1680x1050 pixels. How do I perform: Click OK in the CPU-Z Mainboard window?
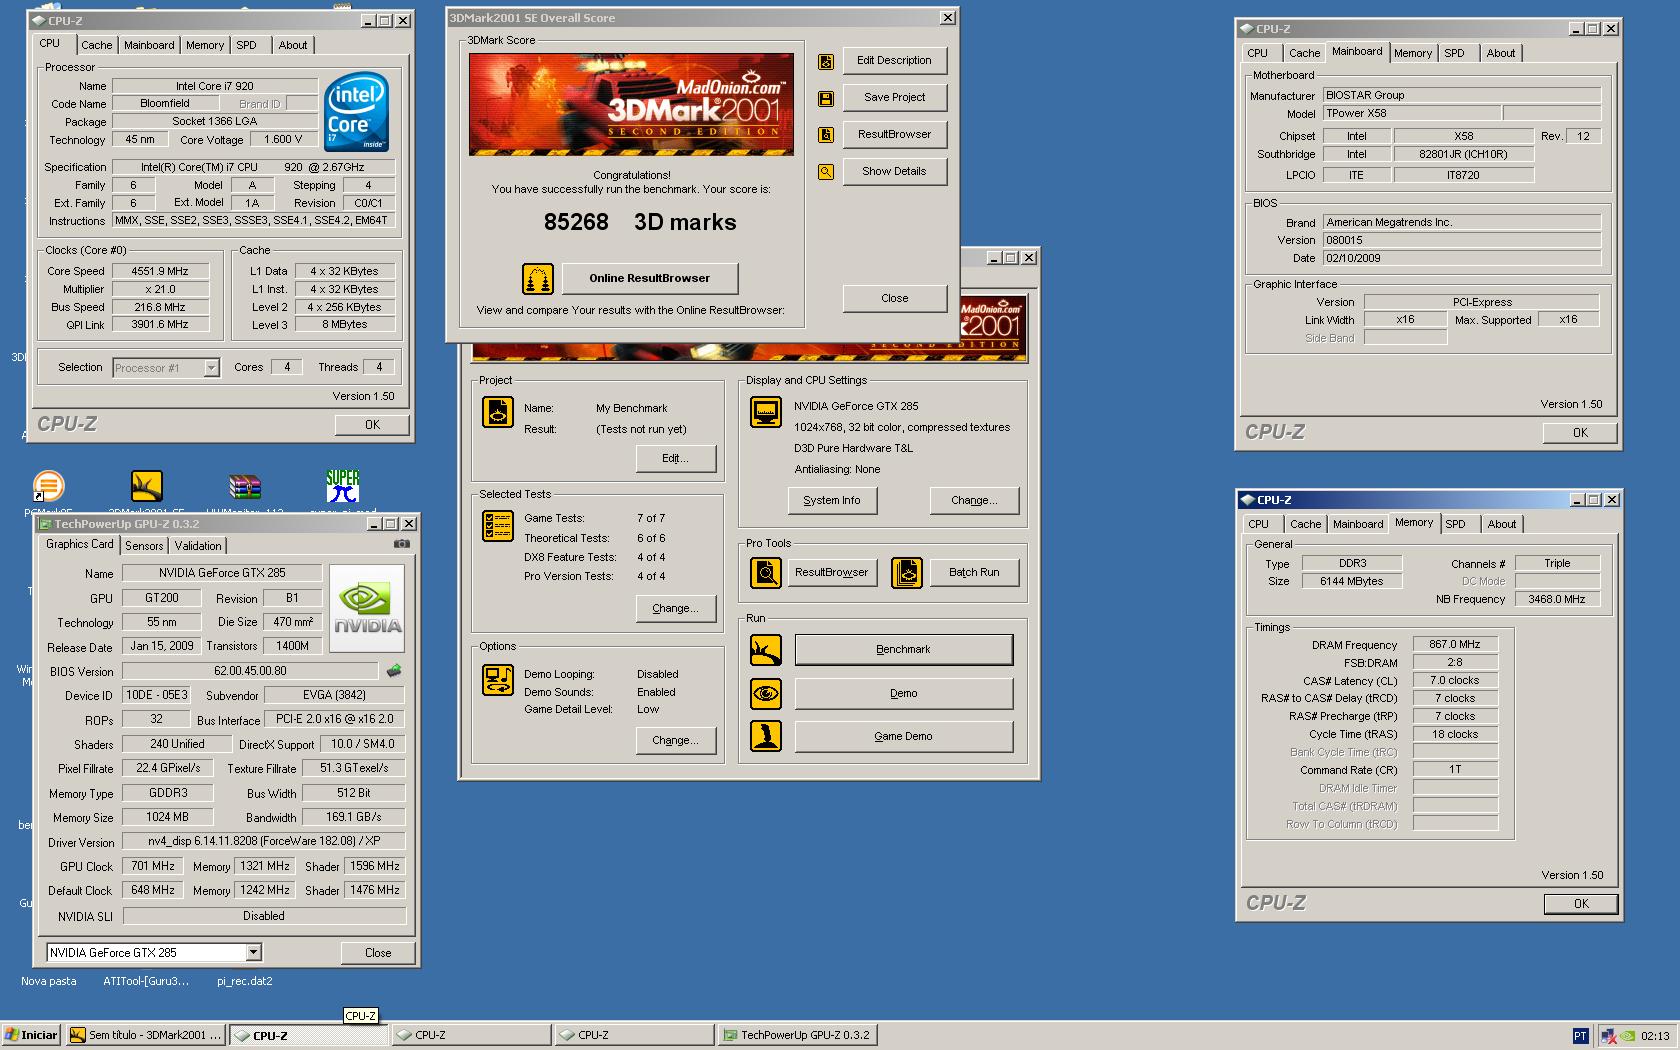1580,433
